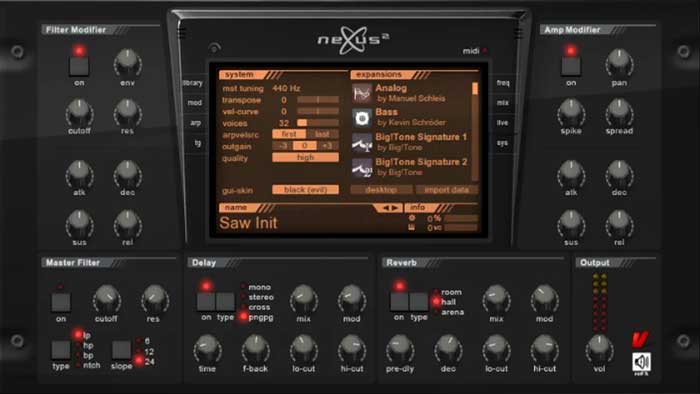Click the Delay time knob
The width and height of the screenshot is (700, 394).
[x=207, y=349]
